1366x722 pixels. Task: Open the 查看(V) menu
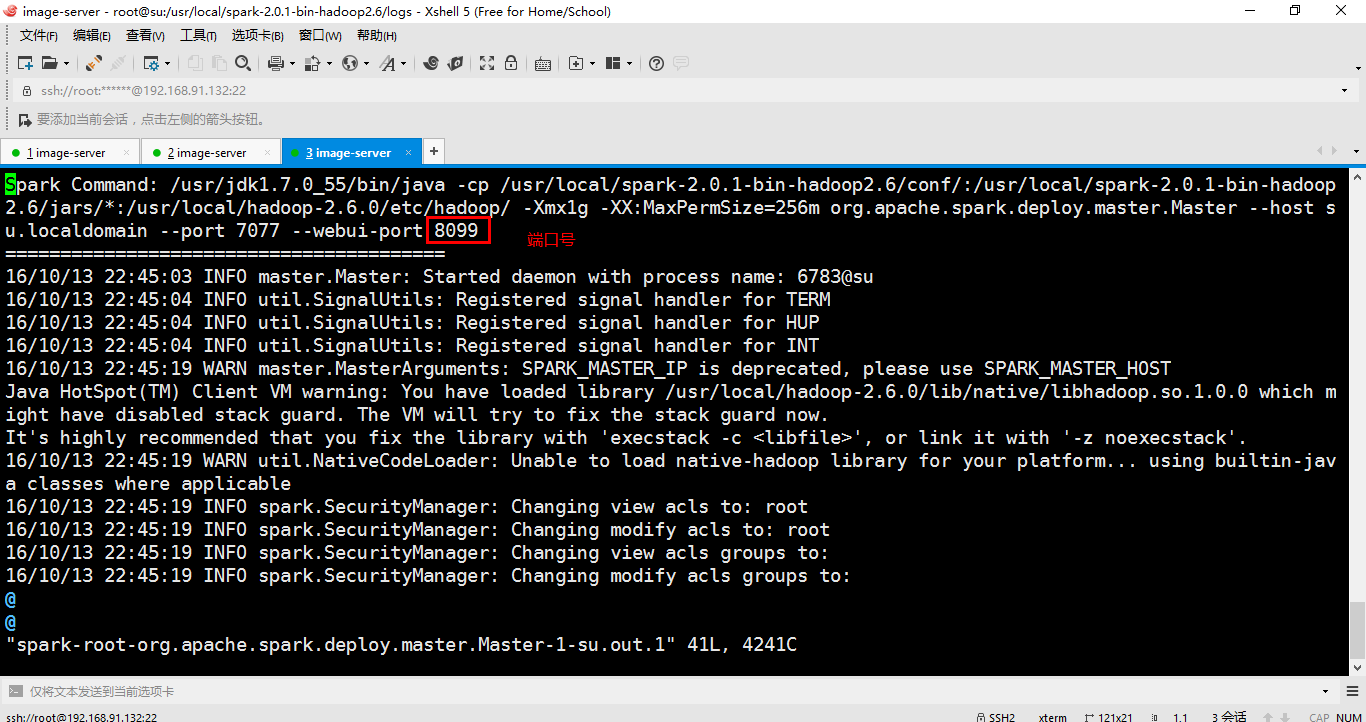[145, 36]
